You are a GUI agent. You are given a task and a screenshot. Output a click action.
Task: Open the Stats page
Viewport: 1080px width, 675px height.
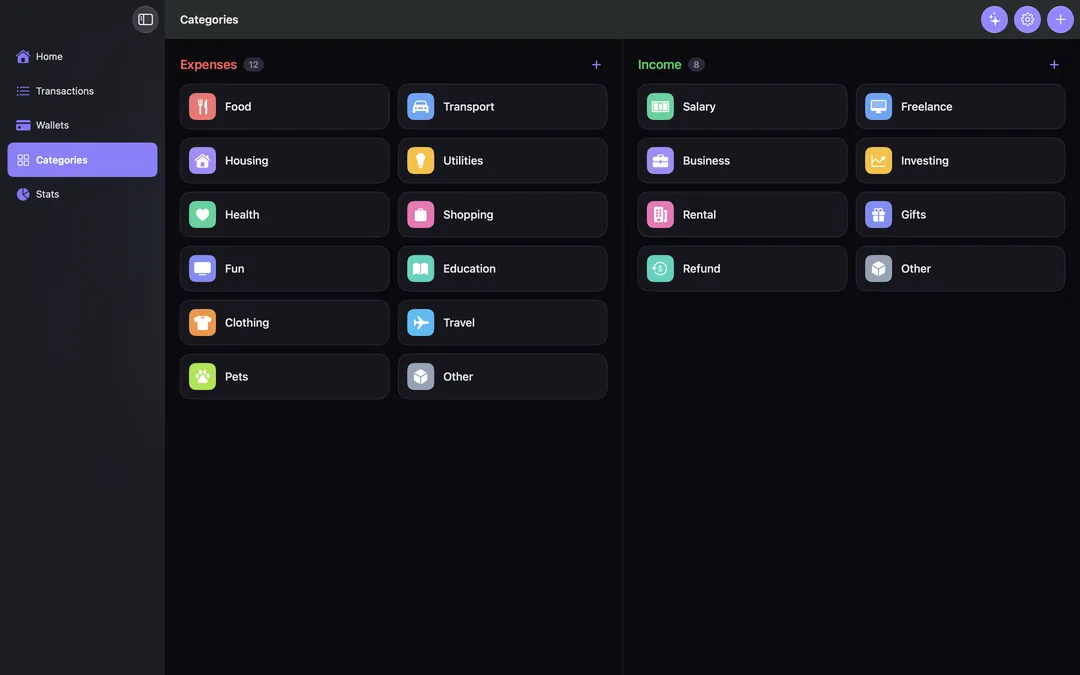click(82, 194)
